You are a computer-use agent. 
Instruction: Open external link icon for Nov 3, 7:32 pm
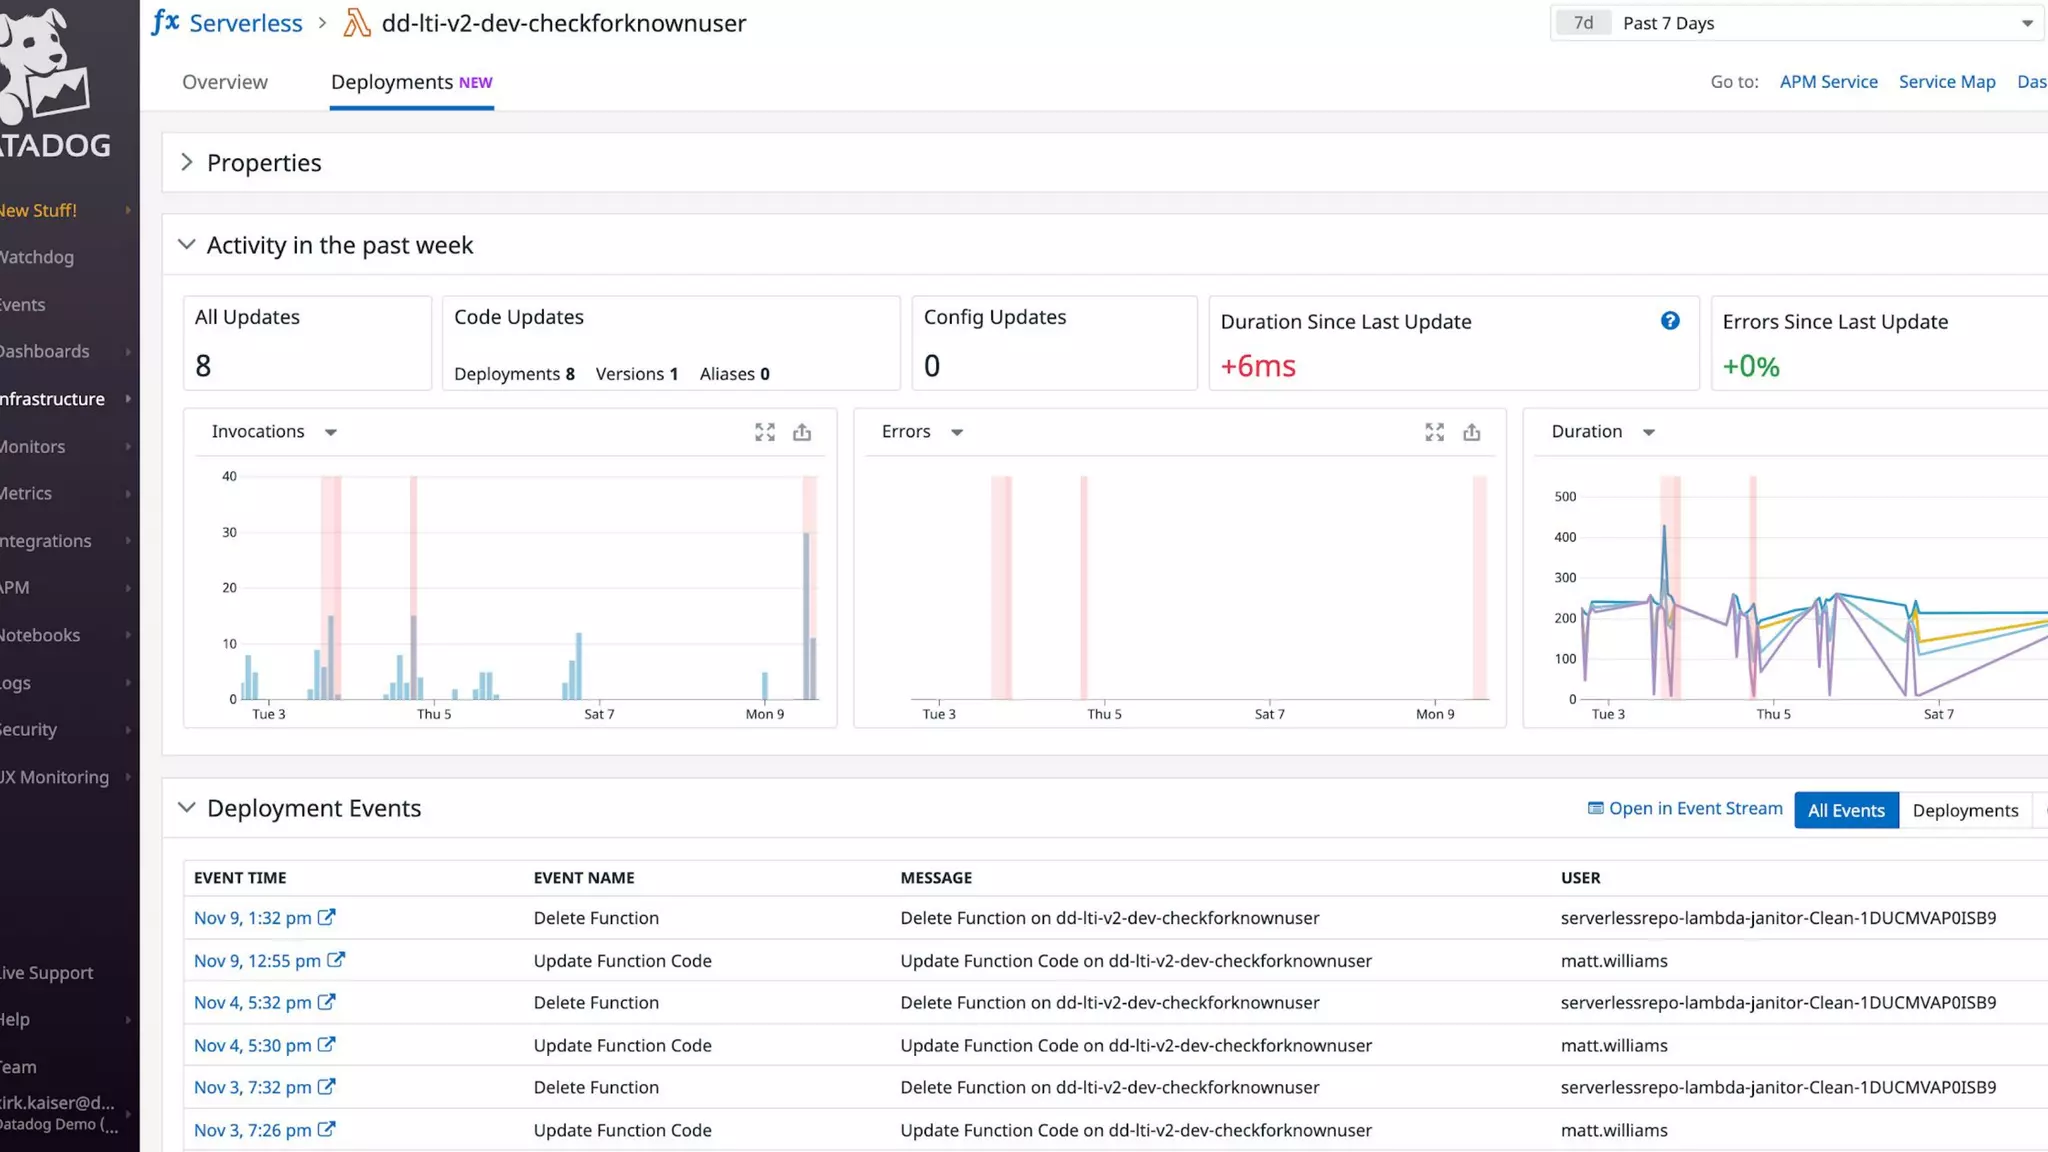point(327,1087)
